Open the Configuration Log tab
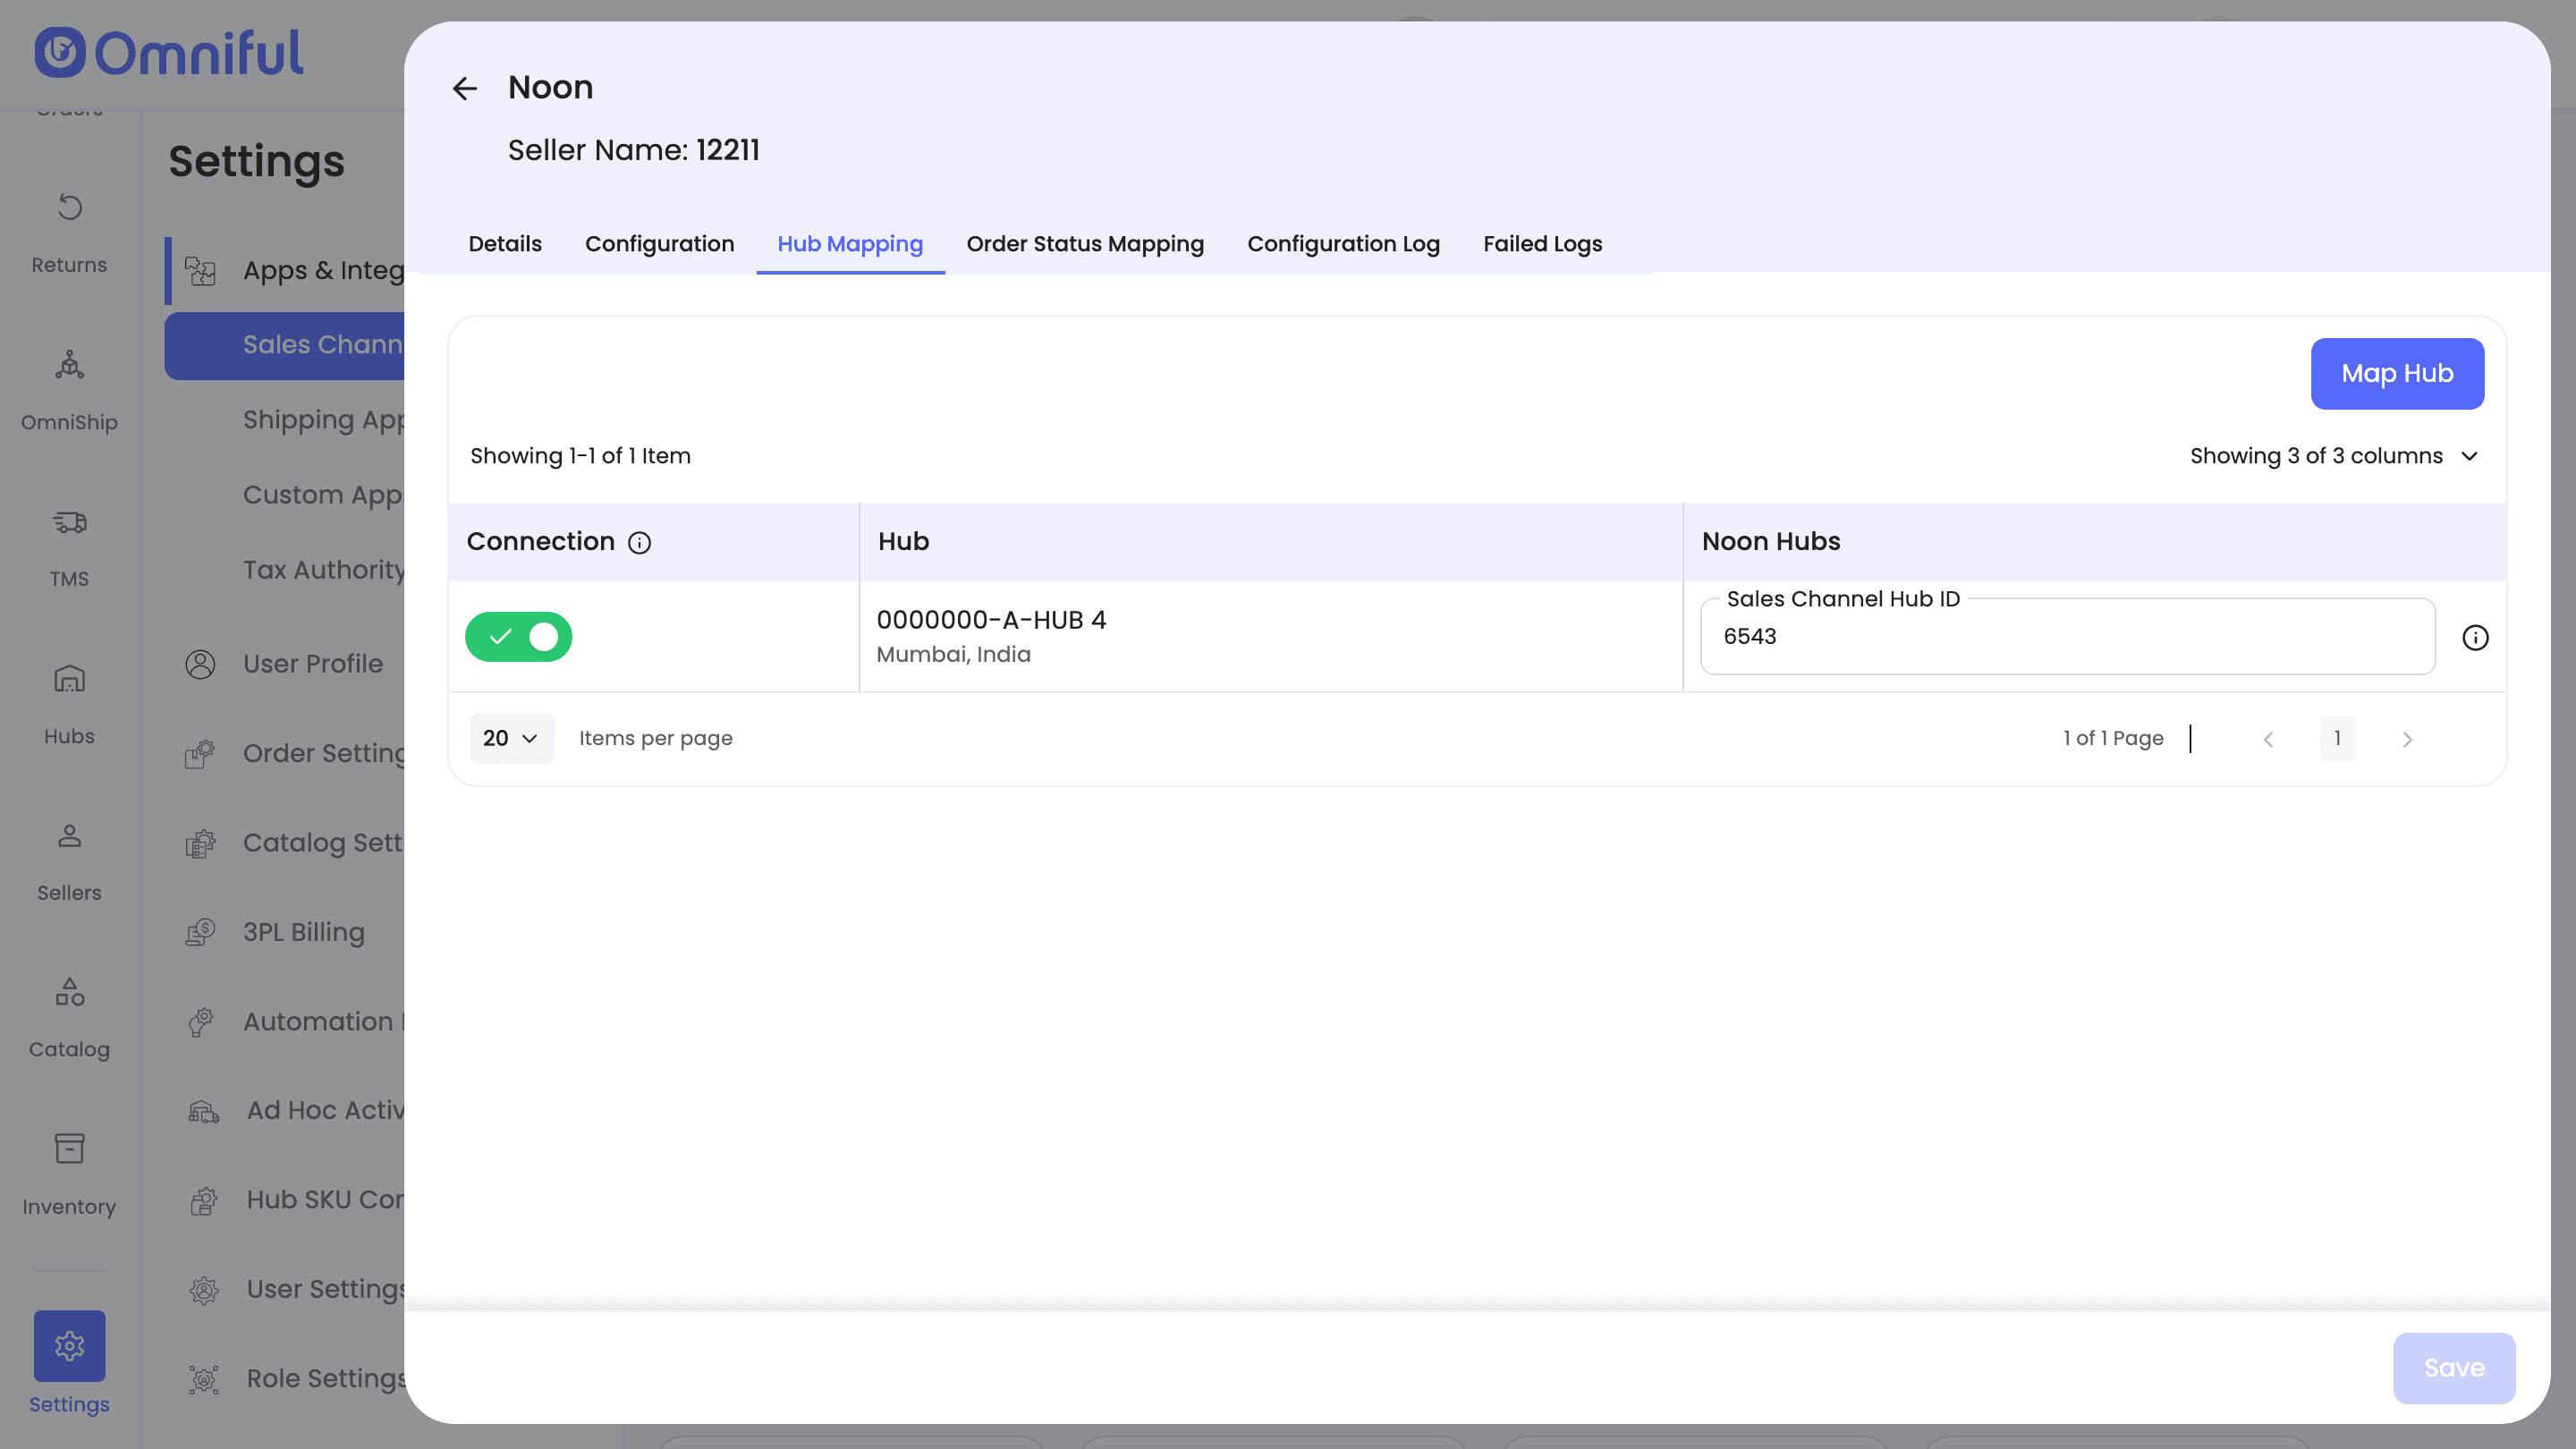The image size is (2576, 1449). pyautogui.click(x=1343, y=244)
